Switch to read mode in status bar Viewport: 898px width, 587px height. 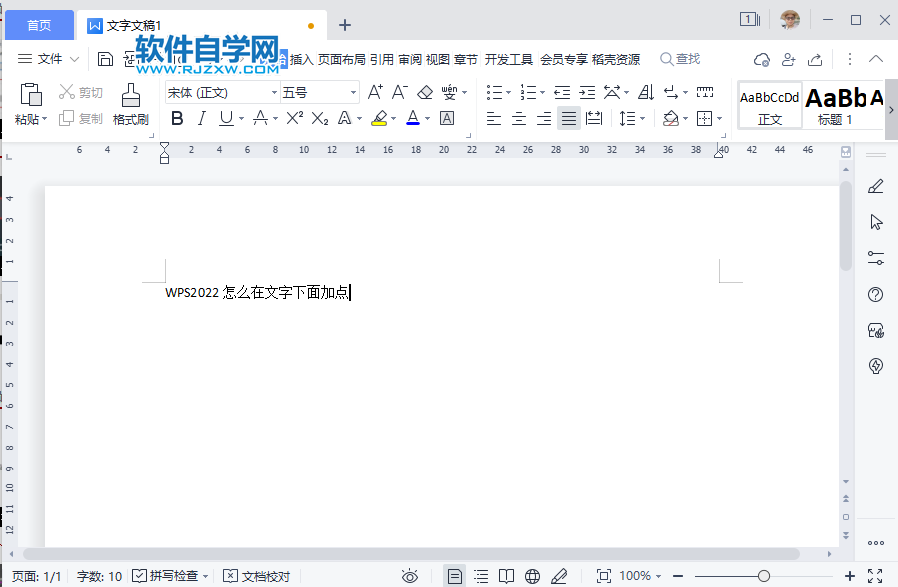tap(505, 576)
